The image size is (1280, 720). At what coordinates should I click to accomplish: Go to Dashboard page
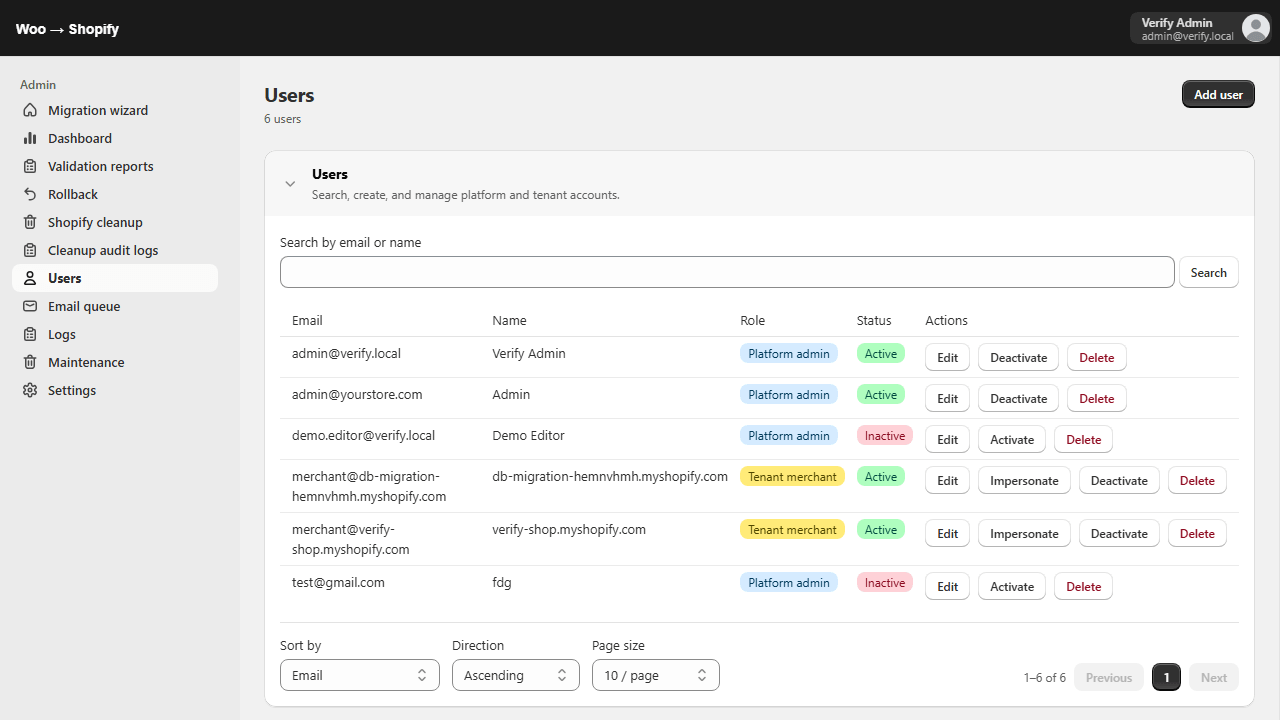115,138
